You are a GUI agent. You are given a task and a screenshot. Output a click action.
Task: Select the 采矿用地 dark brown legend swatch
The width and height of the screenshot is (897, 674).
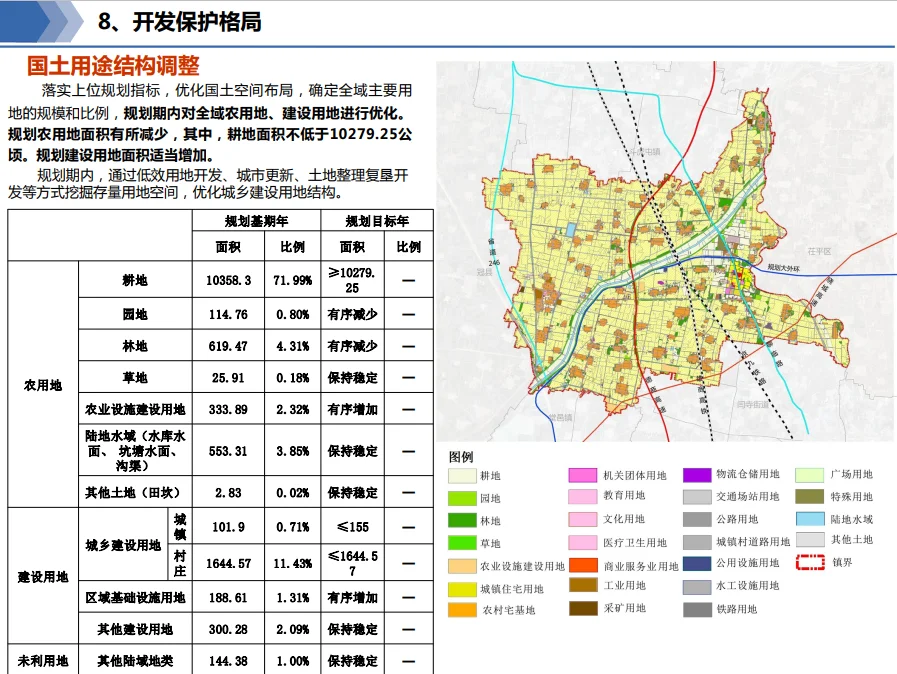[583, 608]
